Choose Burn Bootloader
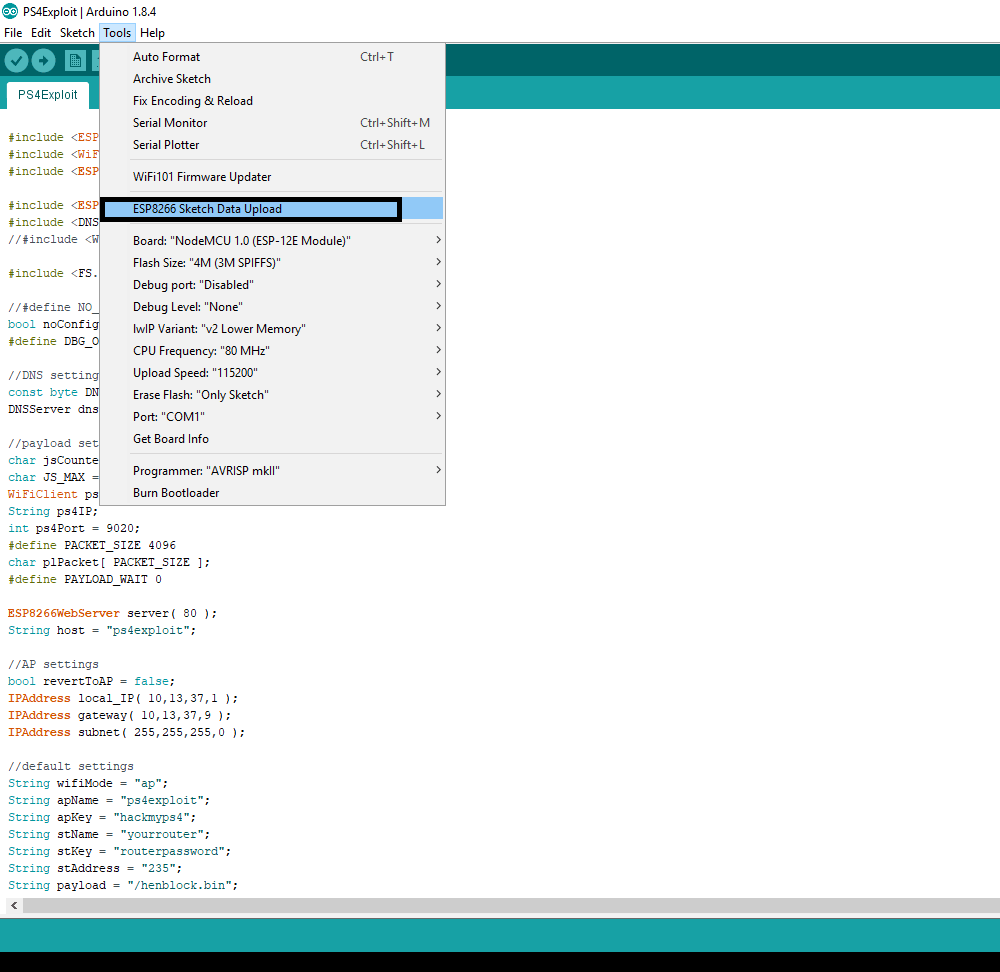The image size is (1000, 972). (x=272, y=493)
